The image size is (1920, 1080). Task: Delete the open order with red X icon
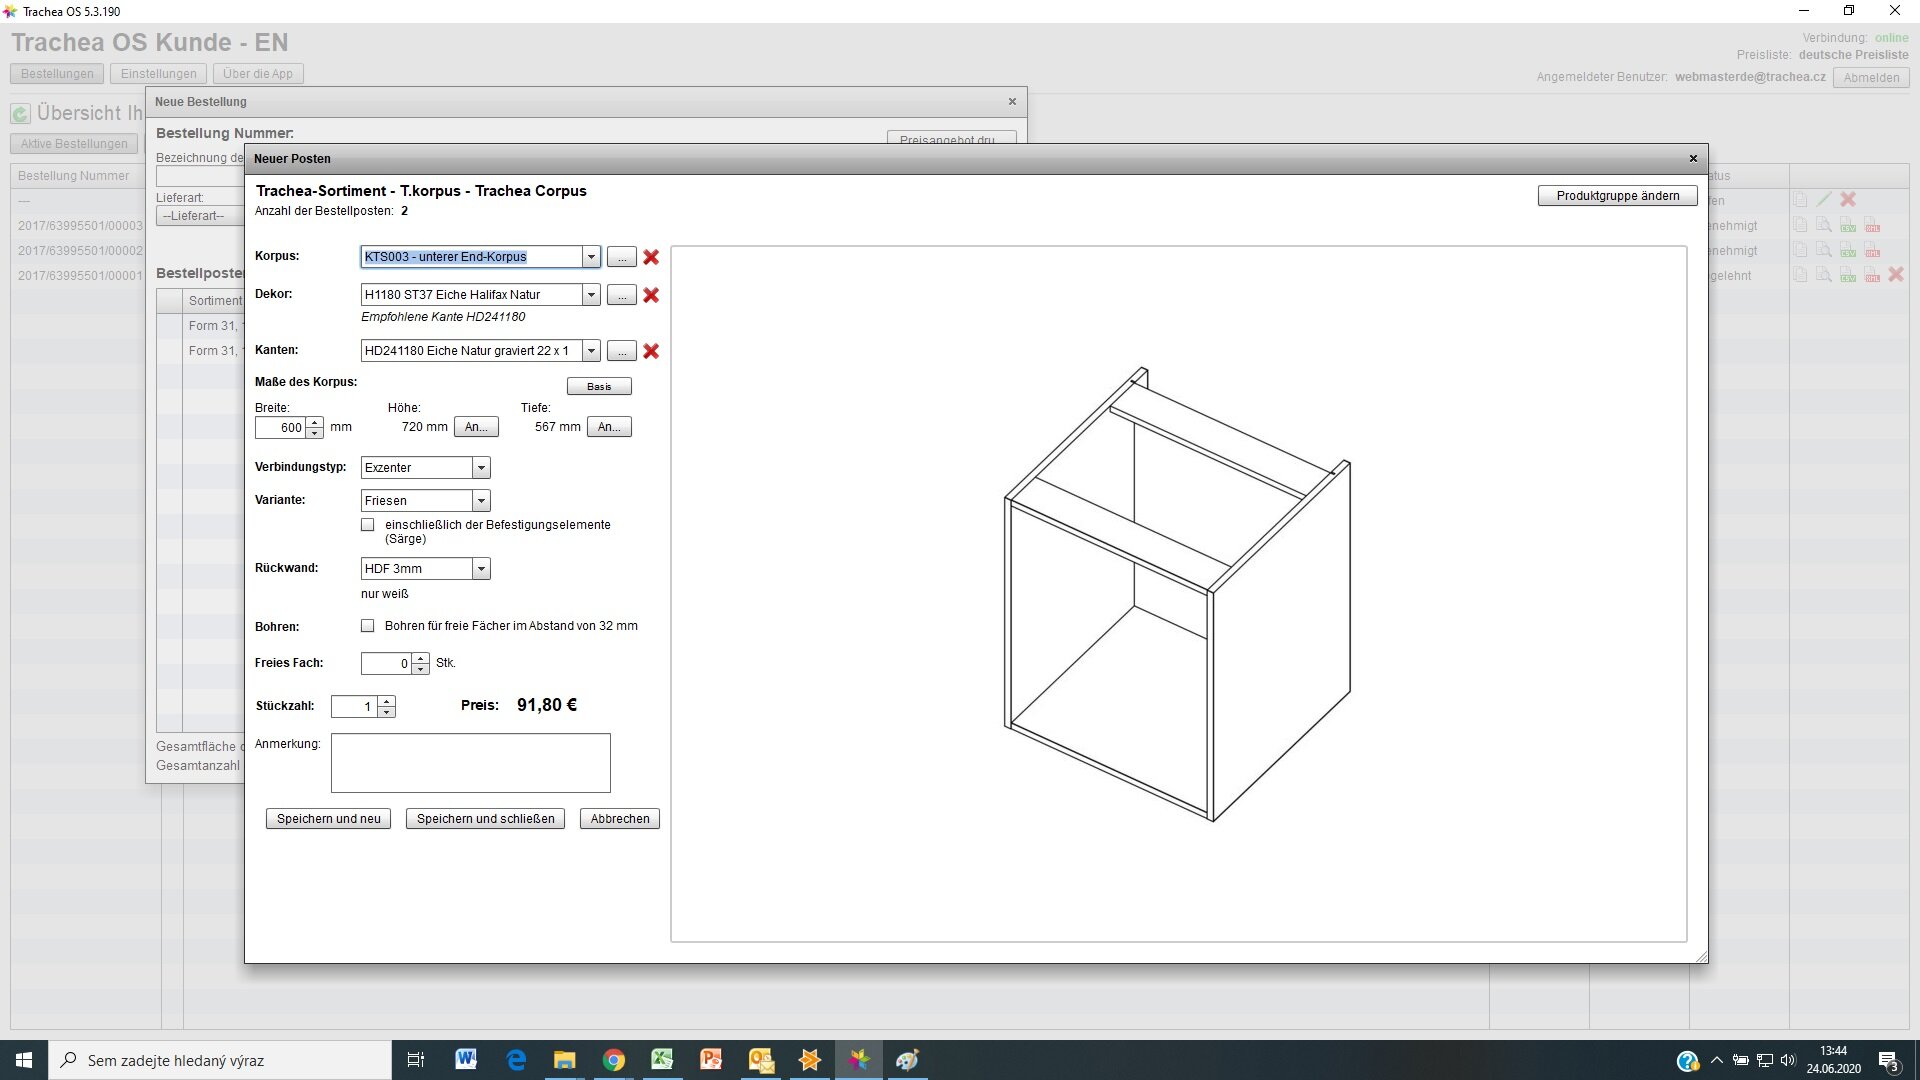pos(1848,200)
